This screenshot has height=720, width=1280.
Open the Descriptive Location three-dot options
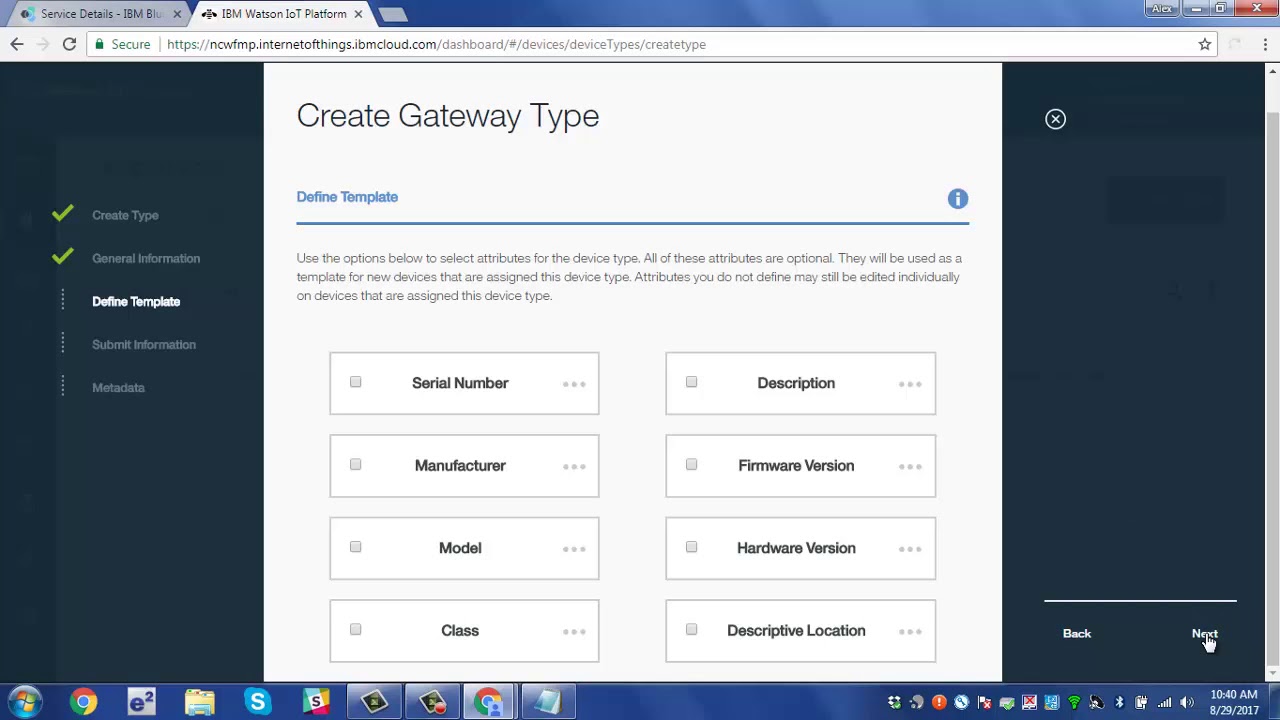(x=910, y=631)
